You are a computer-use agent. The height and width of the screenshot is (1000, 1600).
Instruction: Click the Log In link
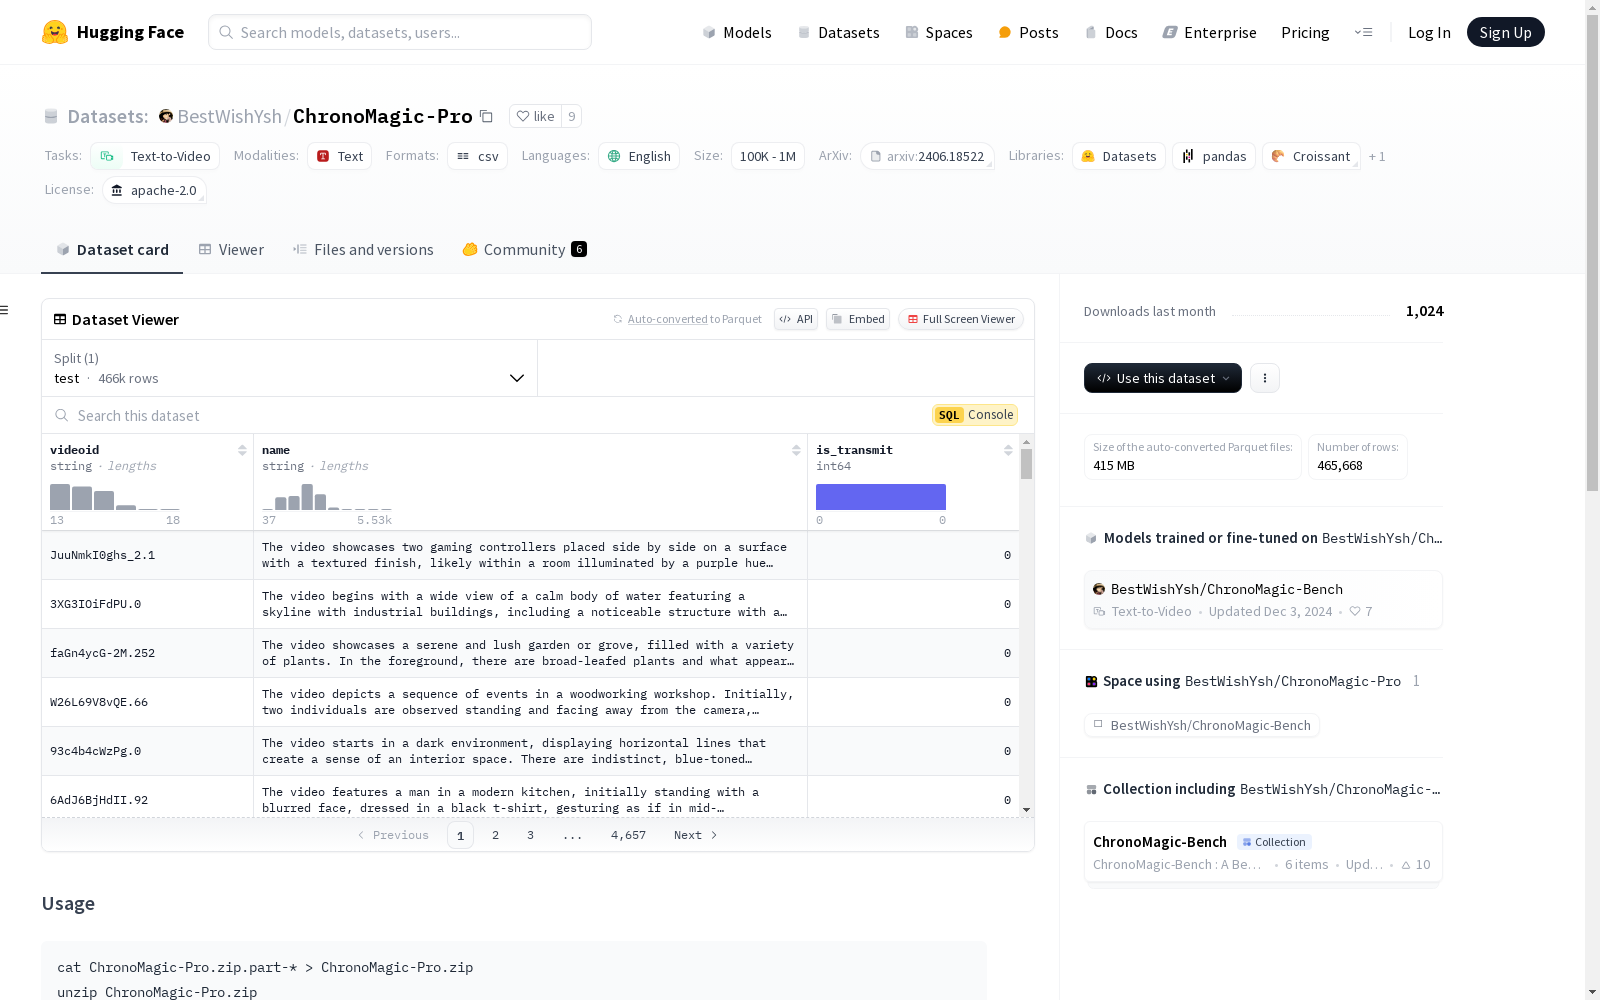tap(1429, 32)
